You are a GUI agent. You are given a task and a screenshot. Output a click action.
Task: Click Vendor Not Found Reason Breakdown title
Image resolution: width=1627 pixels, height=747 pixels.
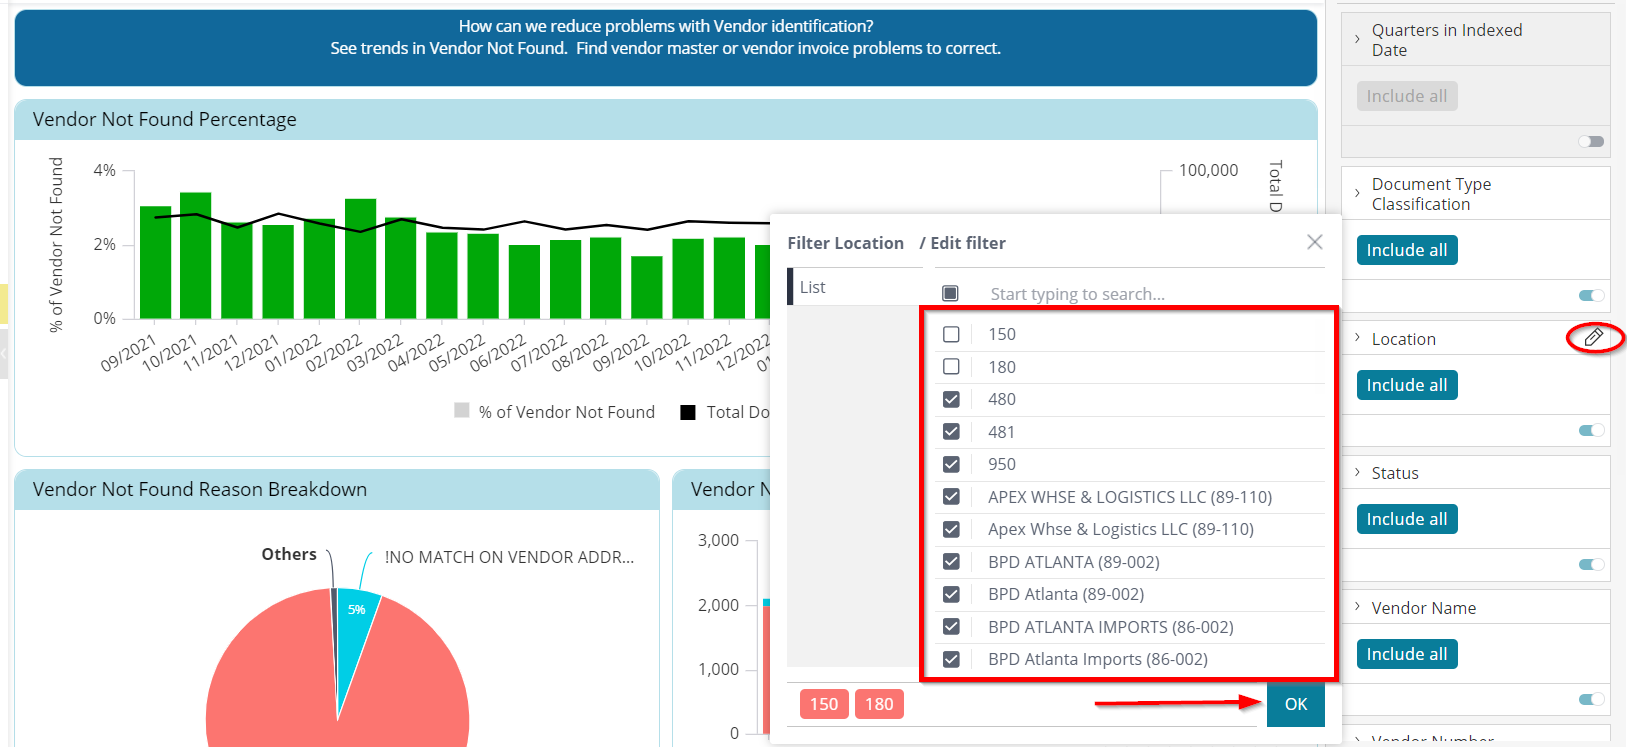click(x=200, y=489)
